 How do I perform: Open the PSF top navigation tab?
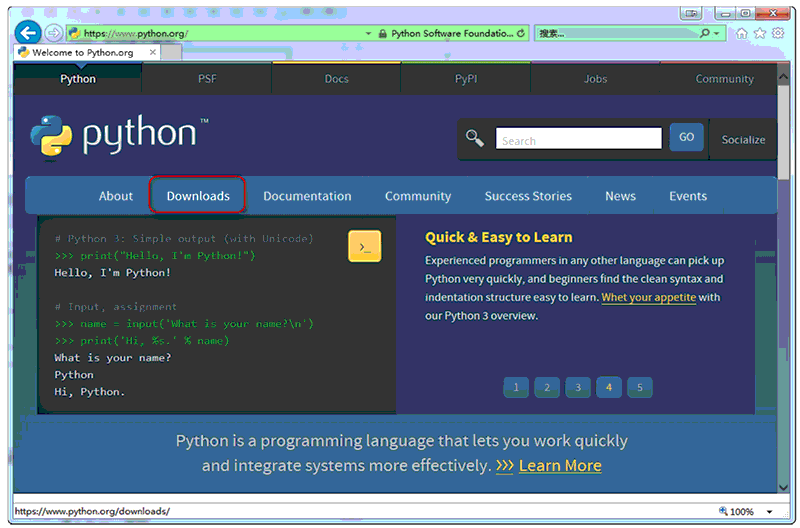207,79
